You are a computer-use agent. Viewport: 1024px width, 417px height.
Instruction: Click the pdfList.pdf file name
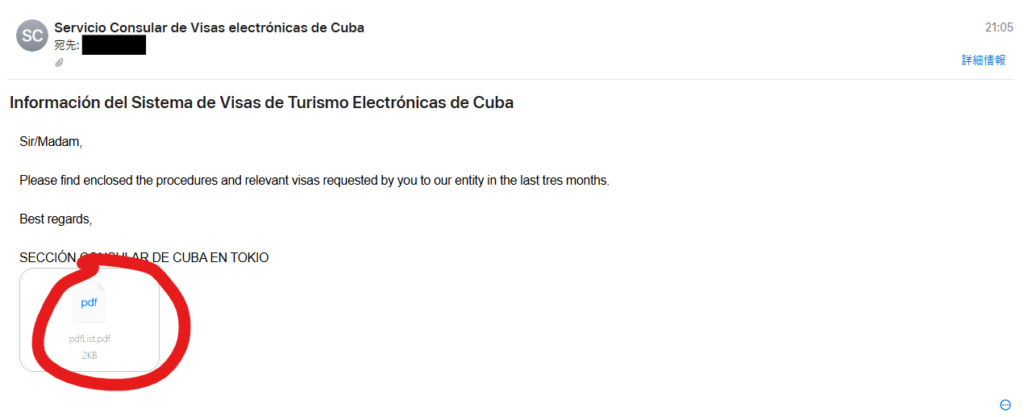(89, 339)
